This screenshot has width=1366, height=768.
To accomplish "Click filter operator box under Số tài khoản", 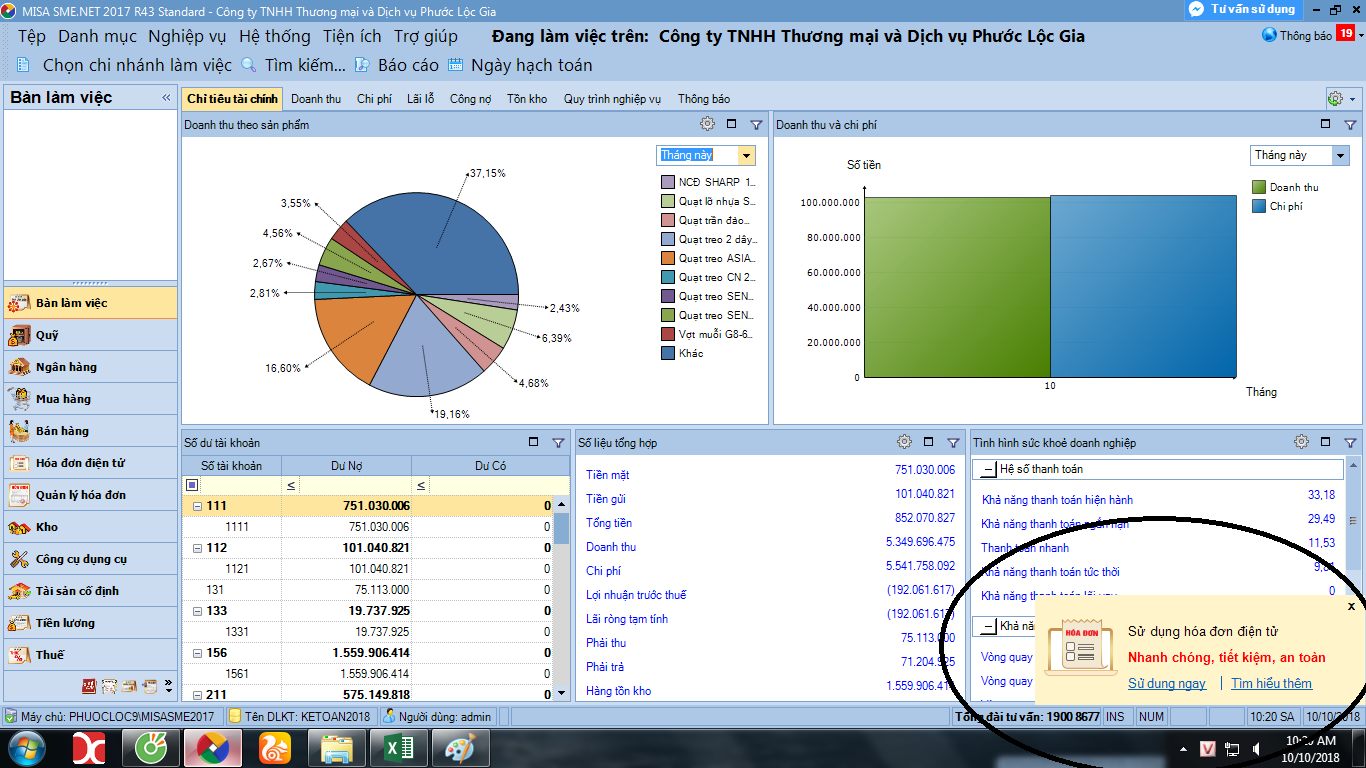I will 192,485.
